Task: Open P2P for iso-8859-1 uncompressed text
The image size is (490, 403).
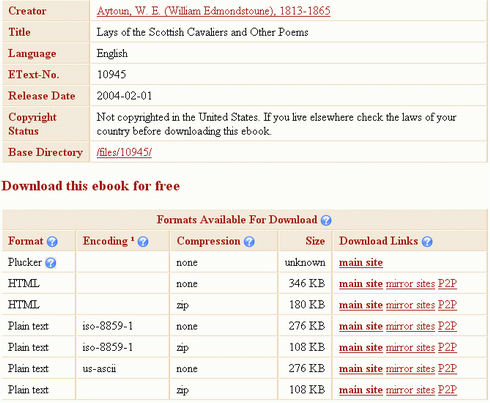Action: [447, 326]
